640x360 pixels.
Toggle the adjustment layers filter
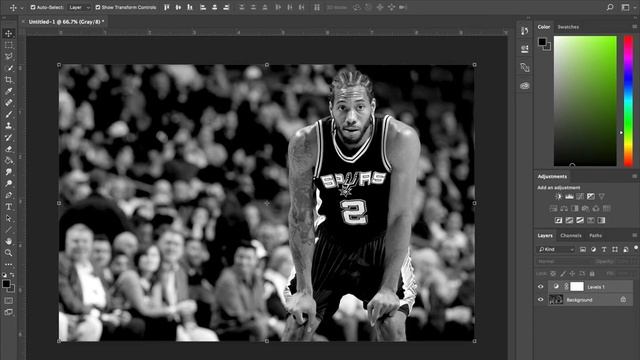point(593,249)
